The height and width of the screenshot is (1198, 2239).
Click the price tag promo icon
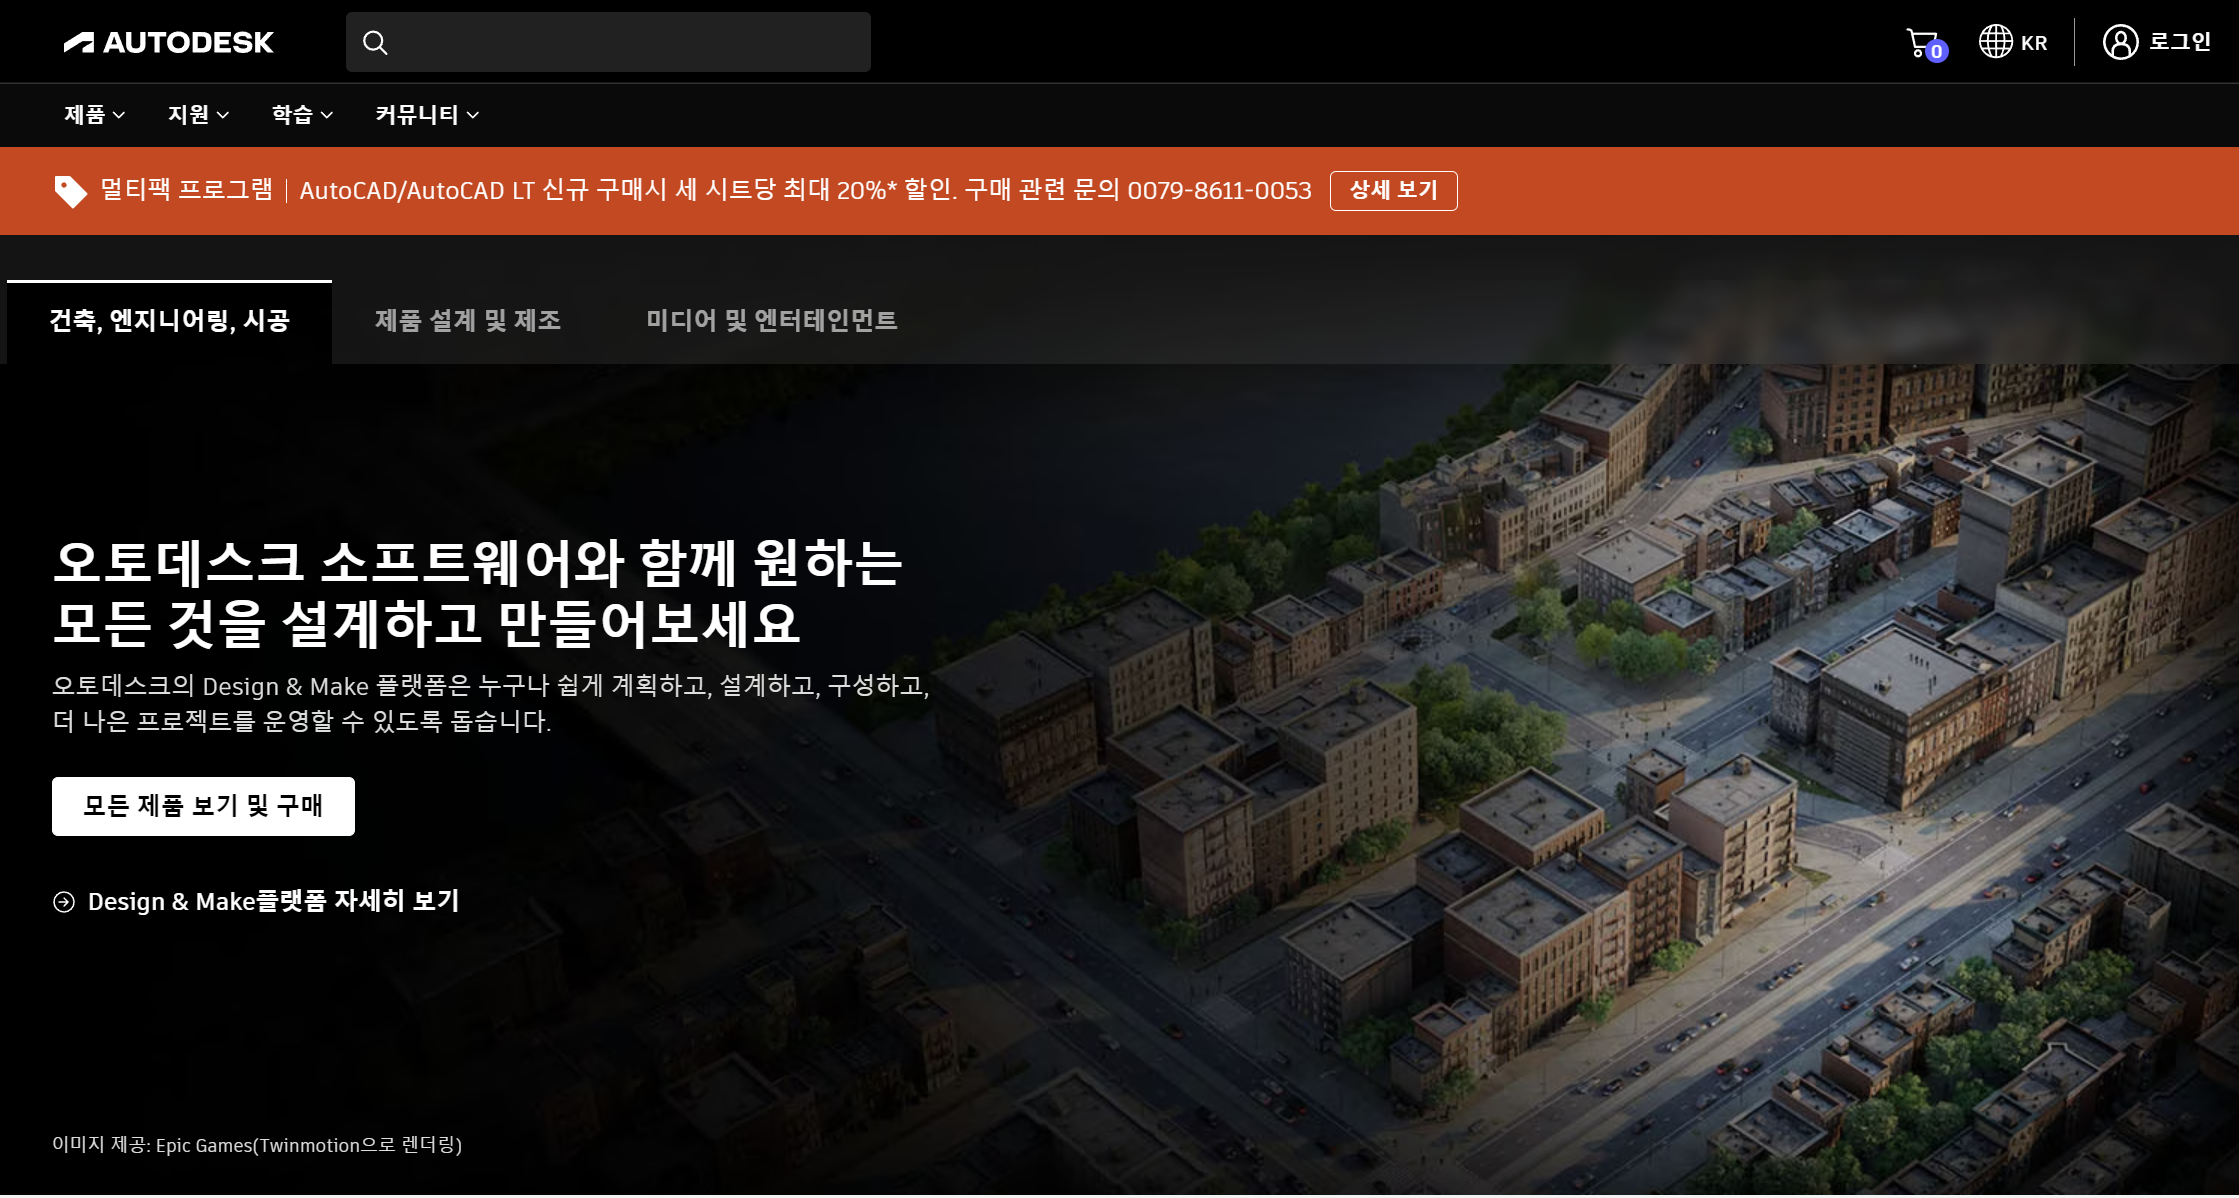point(70,191)
